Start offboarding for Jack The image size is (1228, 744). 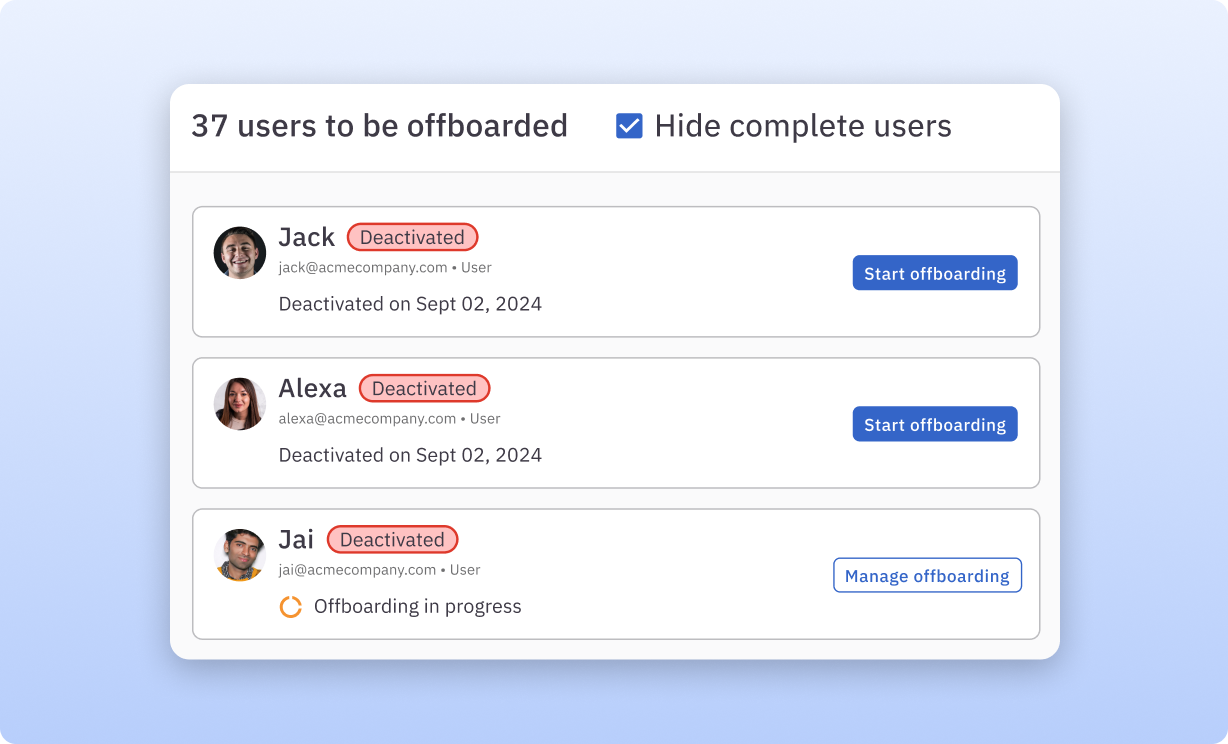click(934, 273)
